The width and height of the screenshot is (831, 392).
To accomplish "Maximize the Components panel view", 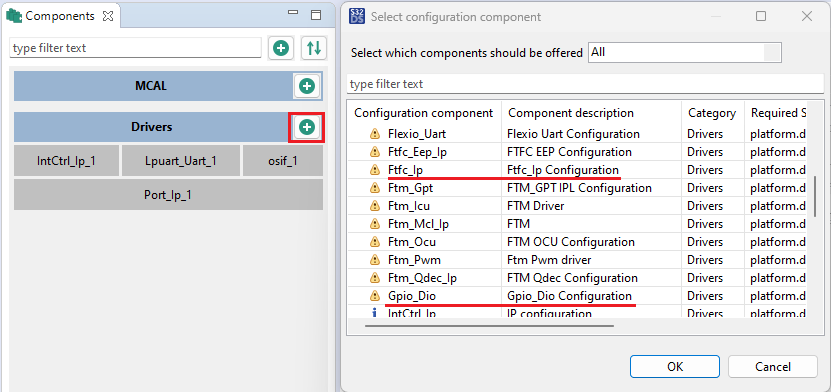I will pos(316,15).
